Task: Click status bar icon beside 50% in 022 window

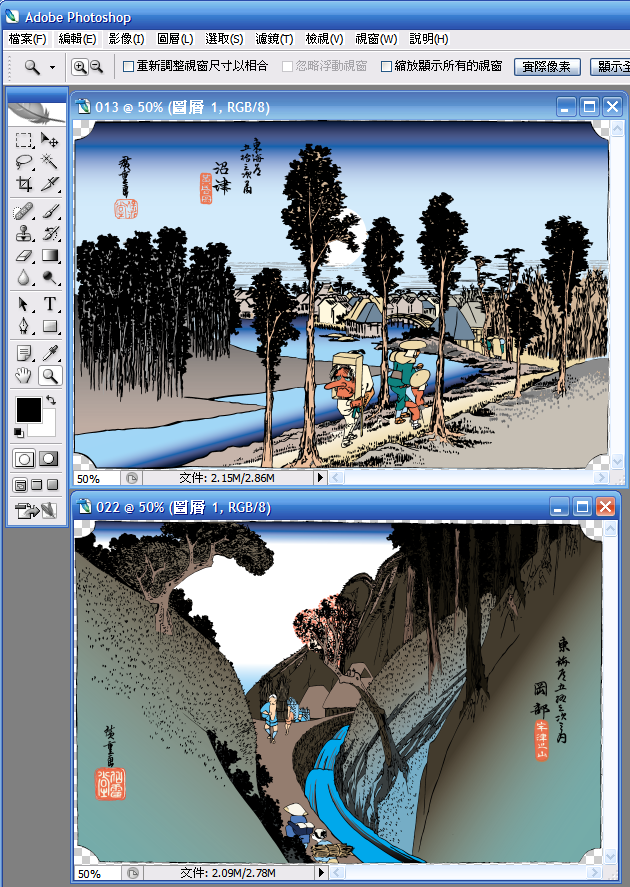Action: (x=132, y=873)
